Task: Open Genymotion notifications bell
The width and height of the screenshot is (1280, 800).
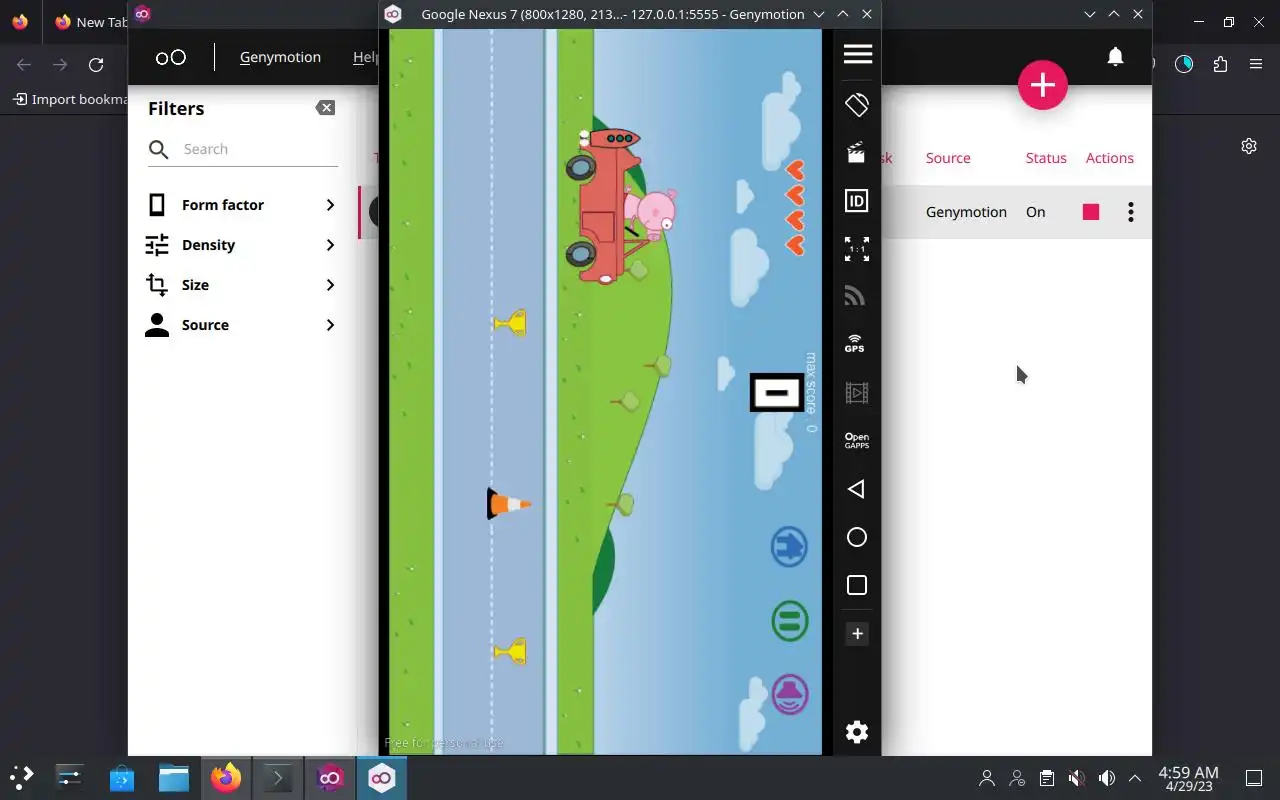Action: 1116,57
